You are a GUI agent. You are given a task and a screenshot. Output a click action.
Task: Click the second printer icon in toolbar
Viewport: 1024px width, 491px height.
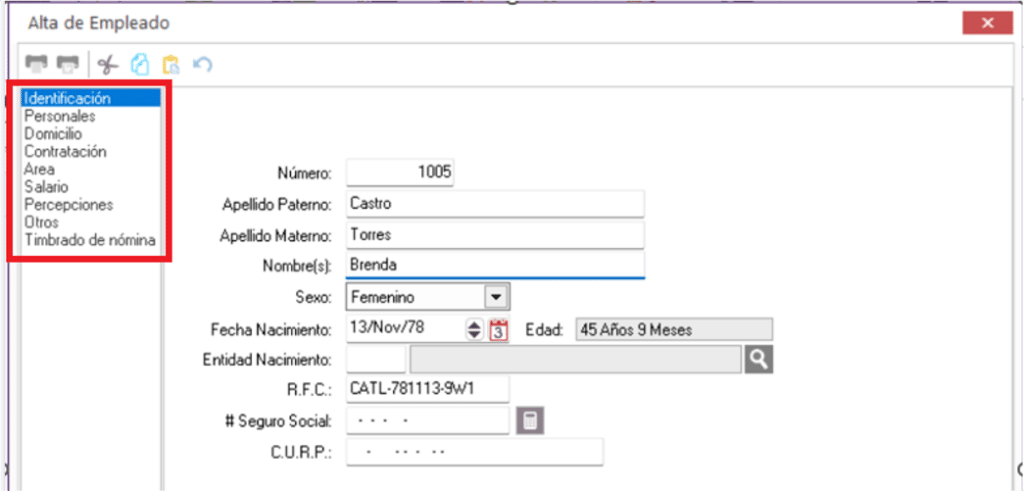pos(67,64)
